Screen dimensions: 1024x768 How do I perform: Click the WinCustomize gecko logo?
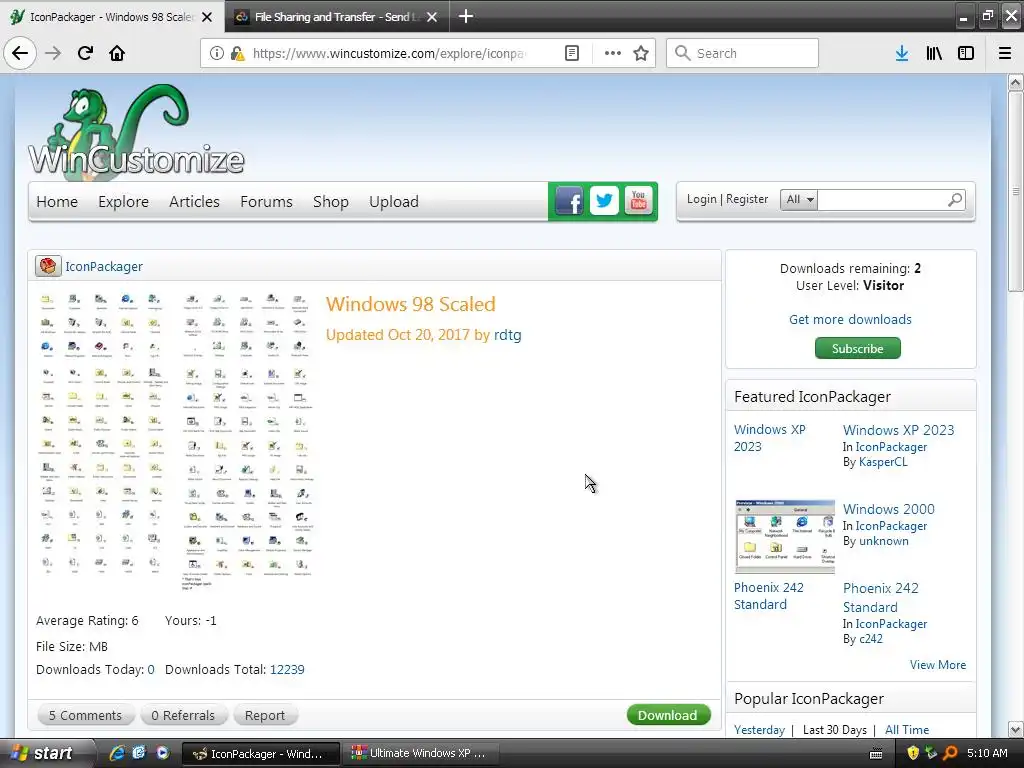[136, 132]
